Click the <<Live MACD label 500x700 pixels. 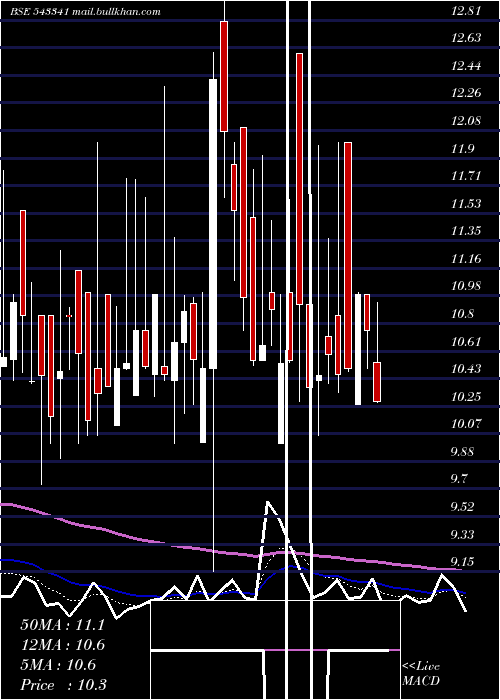(x=421, y=673)
